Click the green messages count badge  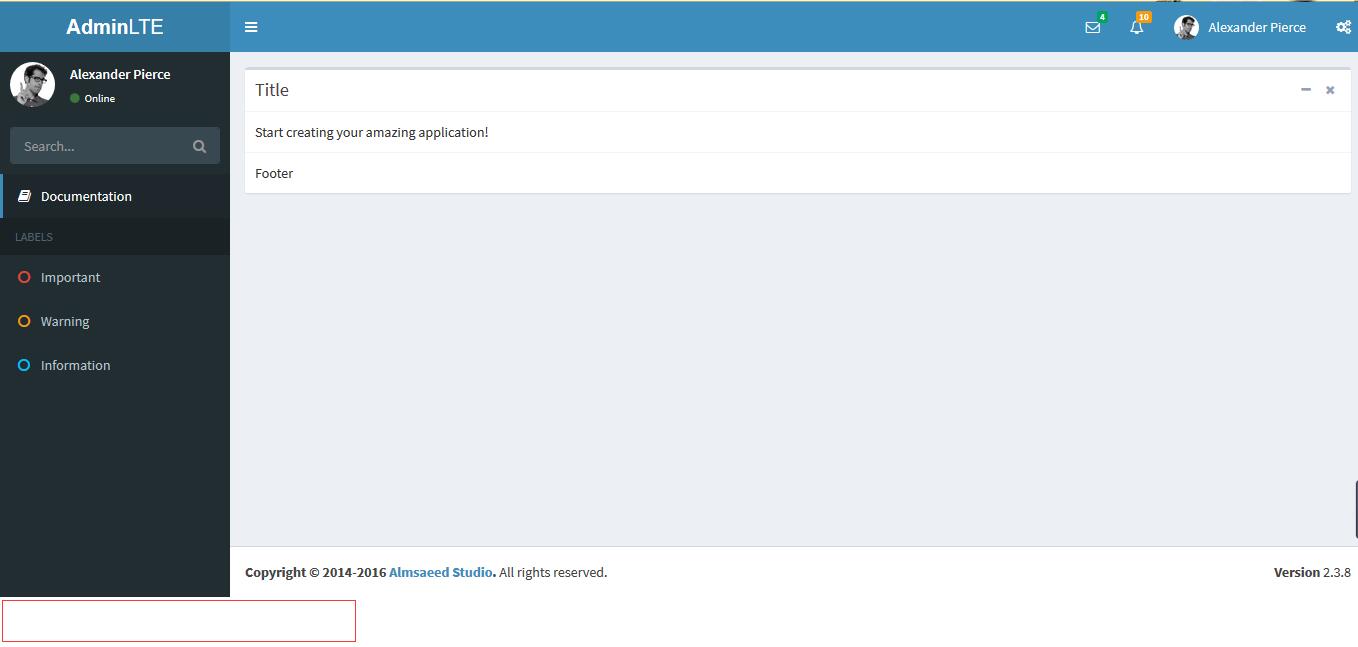tap(1102, 17)
